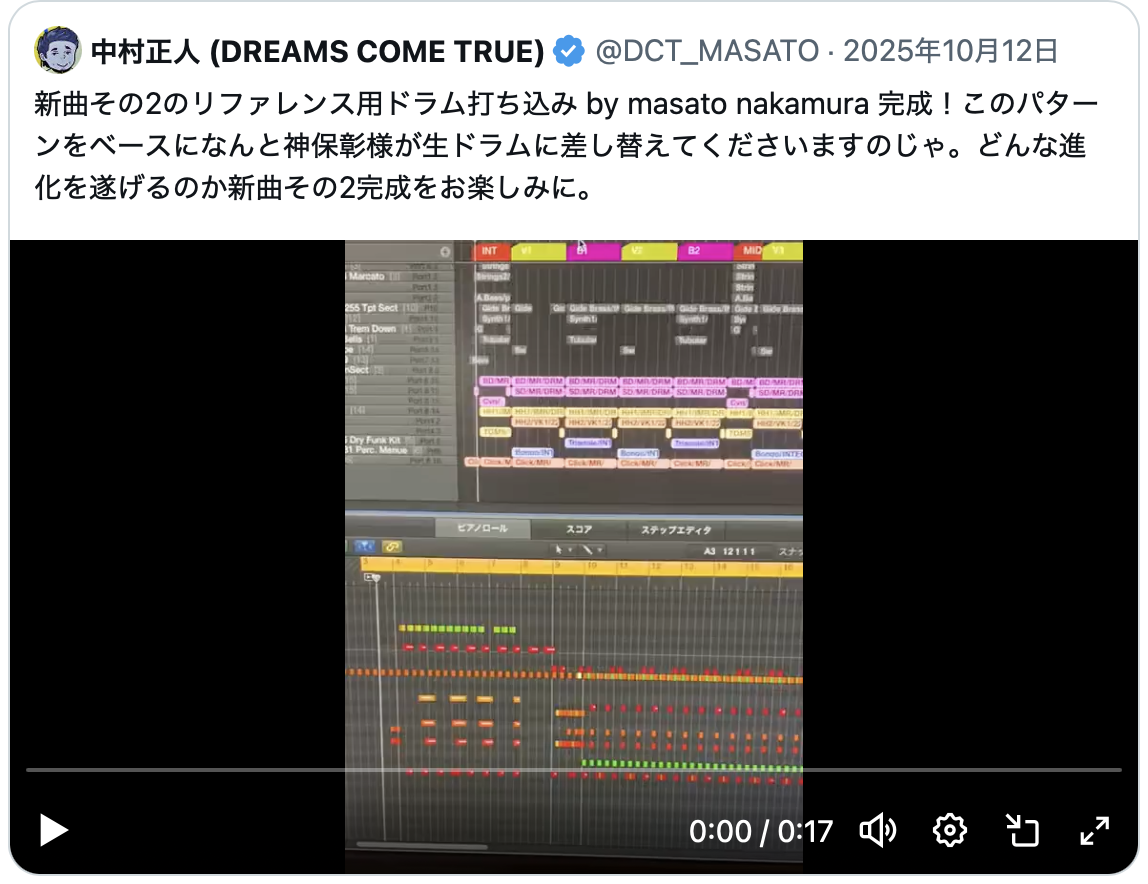Screen dimensions: 1148x884
Task: Play the embedded tweet video
Action: click(x=54, y=831)
